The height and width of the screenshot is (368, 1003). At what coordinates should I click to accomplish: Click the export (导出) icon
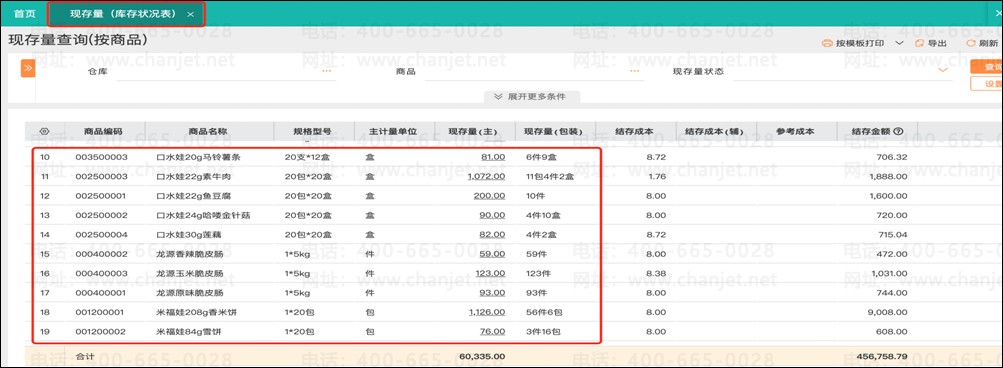[x=919, y=44]
